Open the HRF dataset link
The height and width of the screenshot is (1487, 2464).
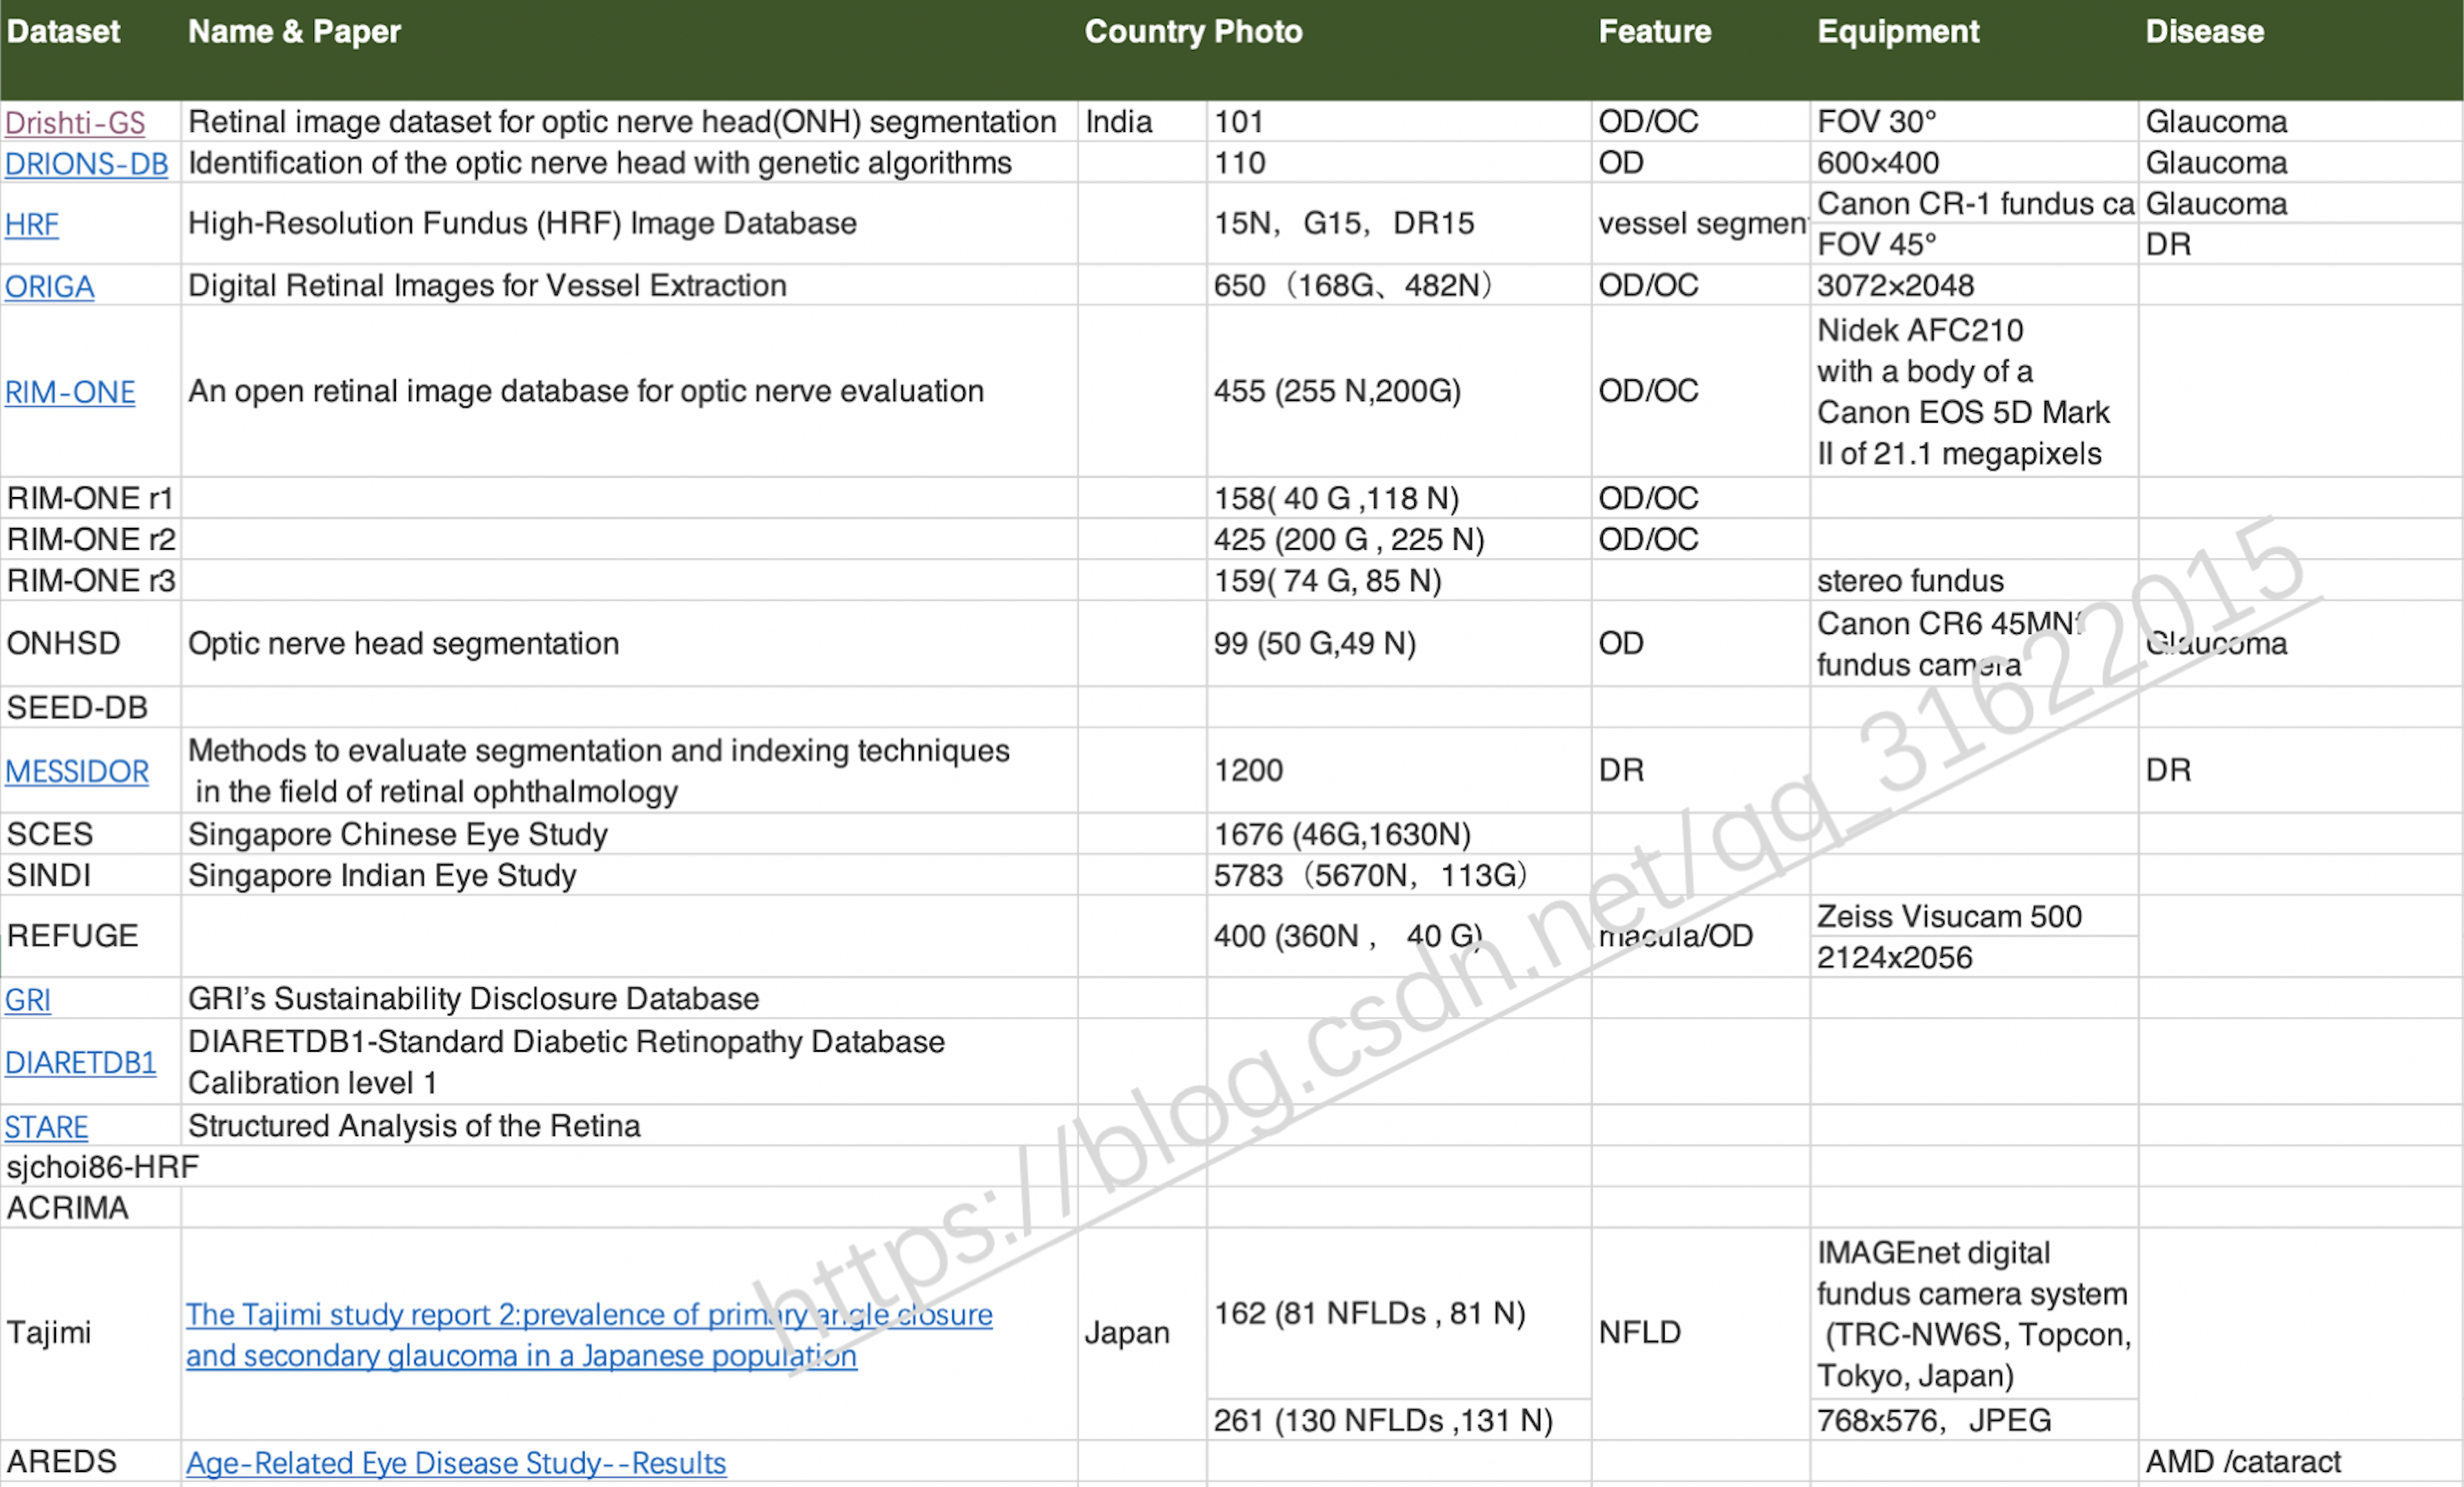(x=32, y=224)
